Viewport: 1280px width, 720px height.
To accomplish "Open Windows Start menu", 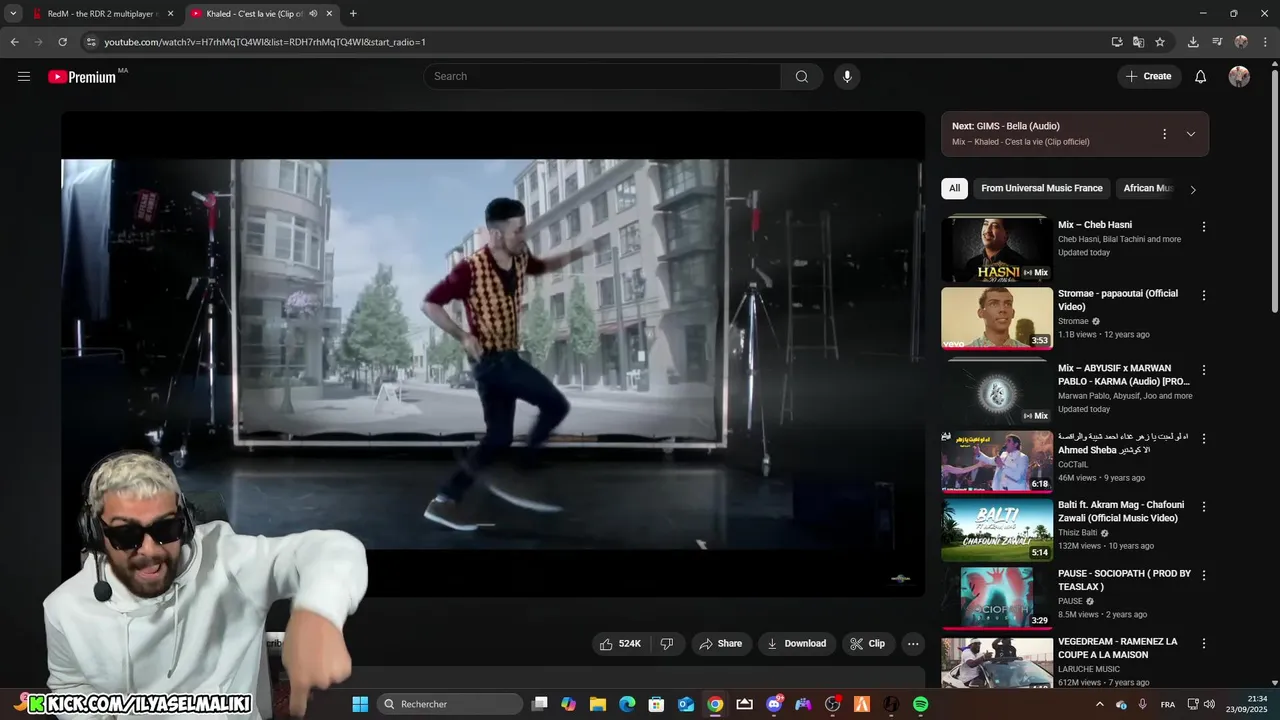I will point(360,704).
